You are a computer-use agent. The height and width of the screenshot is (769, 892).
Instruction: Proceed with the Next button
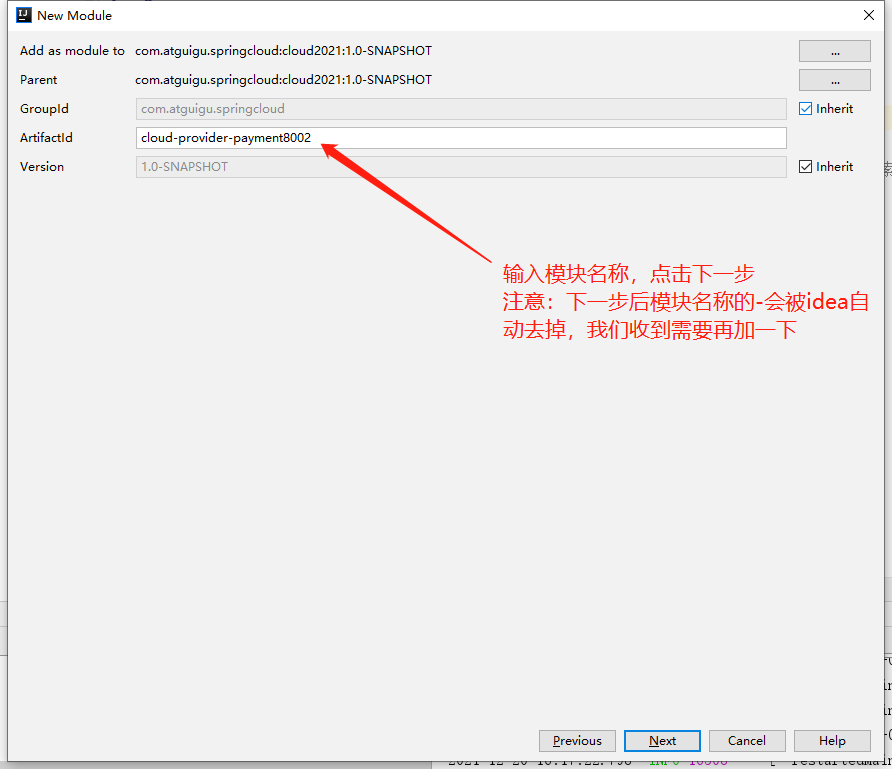(x=662, y=741)
